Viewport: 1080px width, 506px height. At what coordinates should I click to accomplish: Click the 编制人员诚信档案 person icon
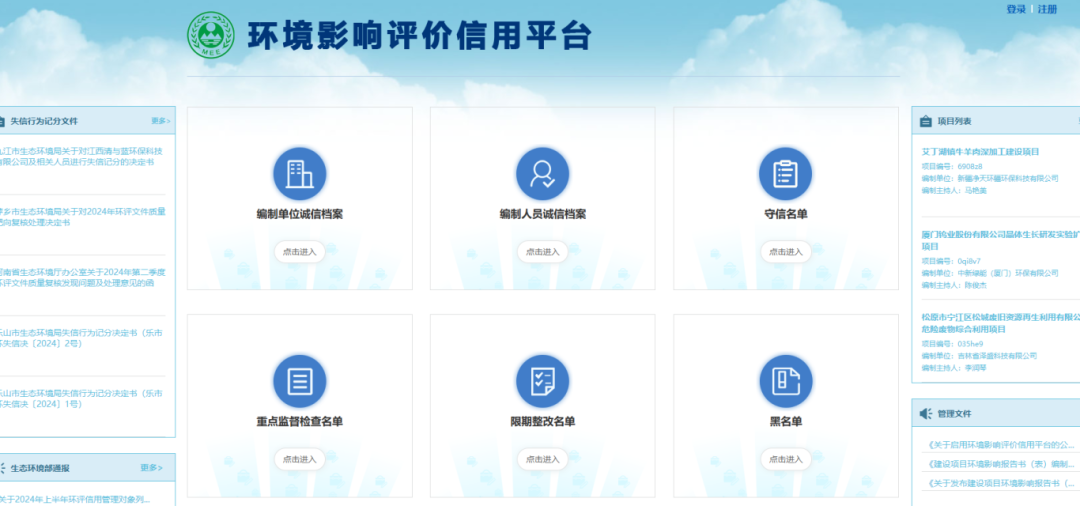(x=543, y=173)
